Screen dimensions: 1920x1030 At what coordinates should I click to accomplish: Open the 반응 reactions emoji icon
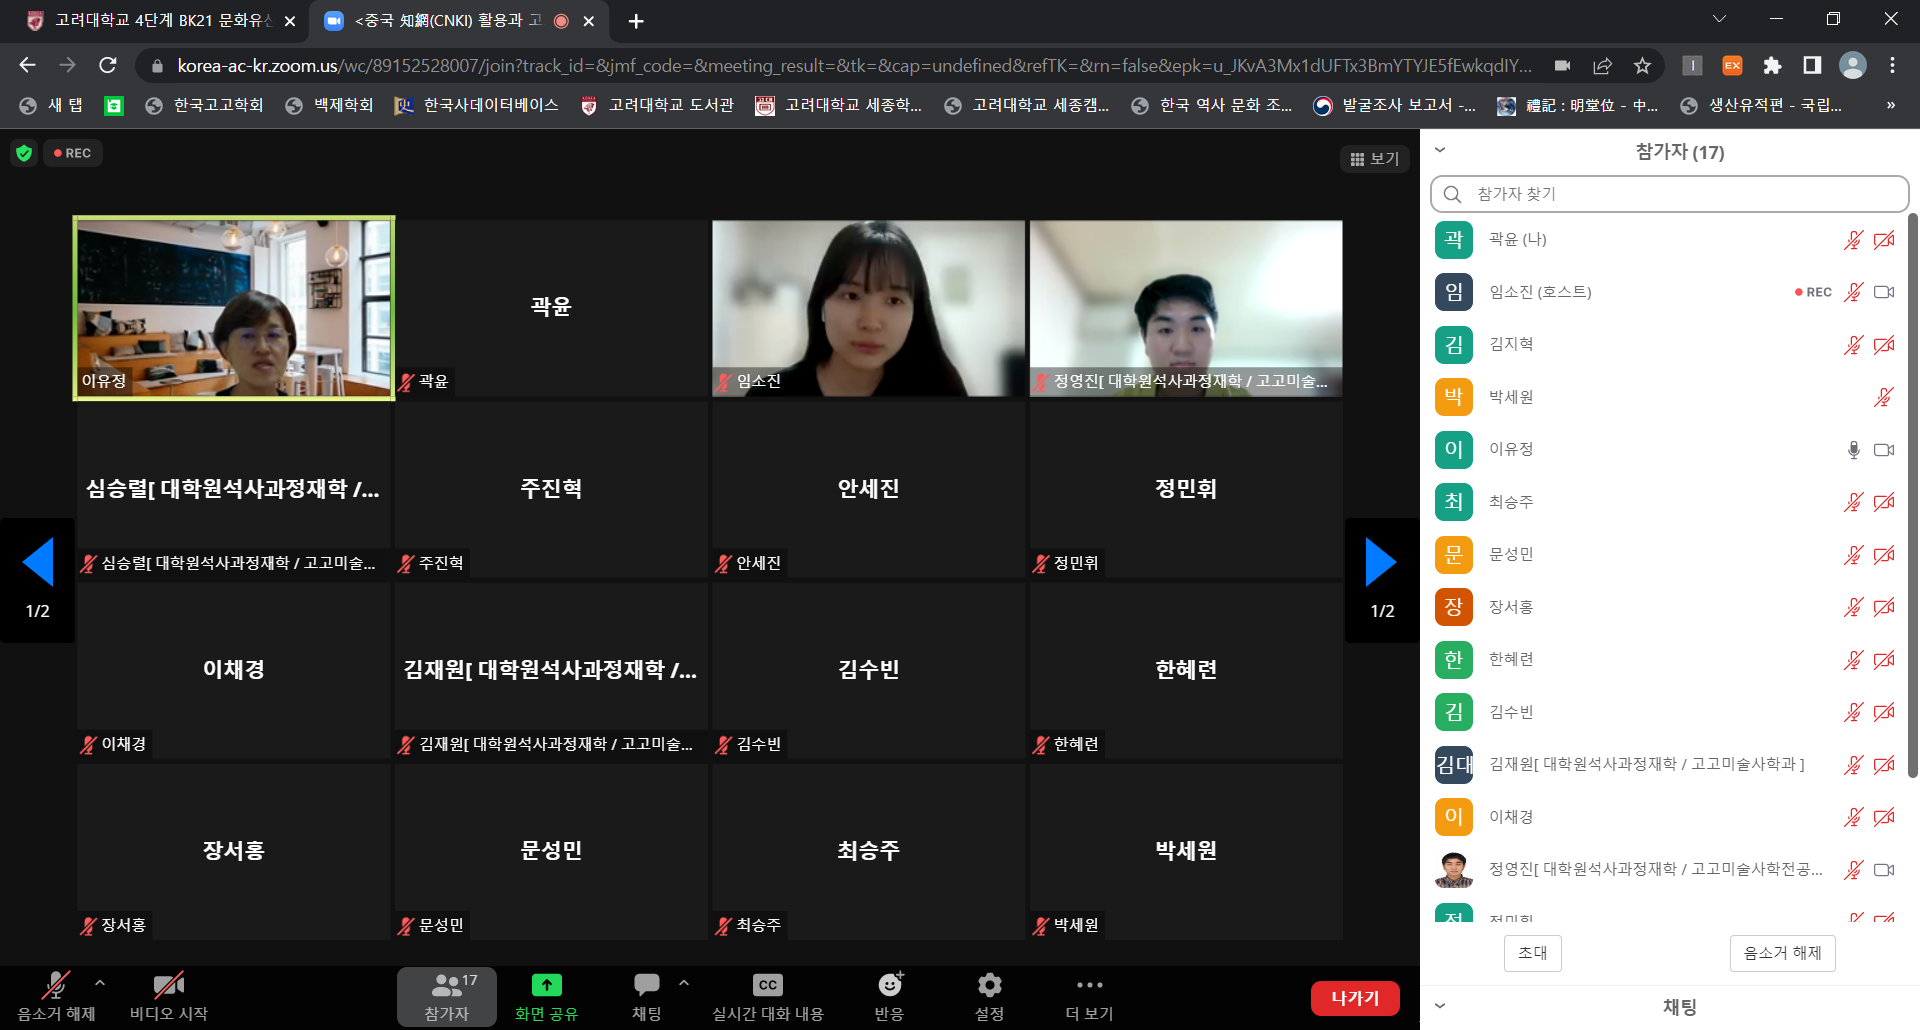889,986
